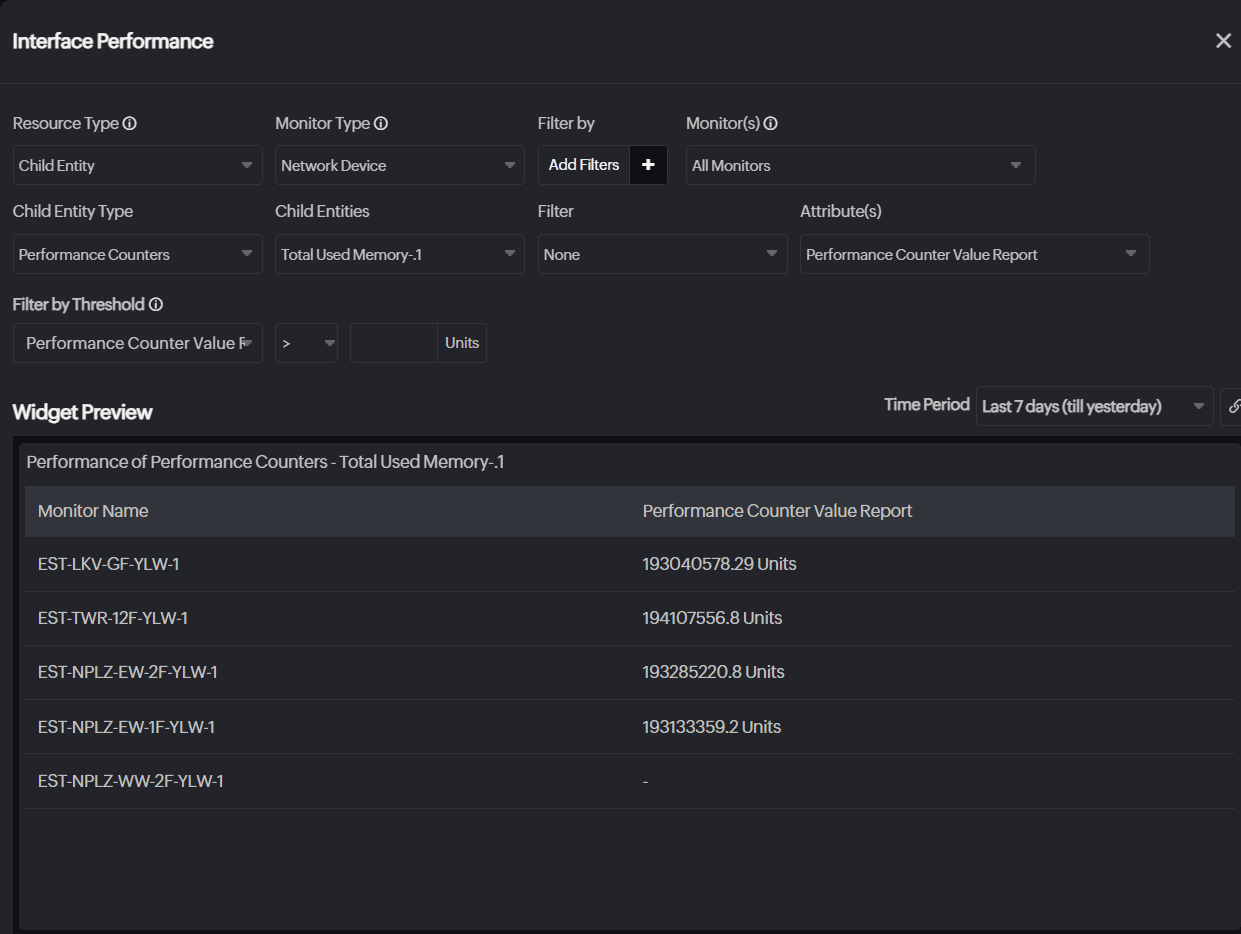The image size is (1241, 934).
Task: Expand the Attribute(s) dropdown
Action: coord(974,255)
